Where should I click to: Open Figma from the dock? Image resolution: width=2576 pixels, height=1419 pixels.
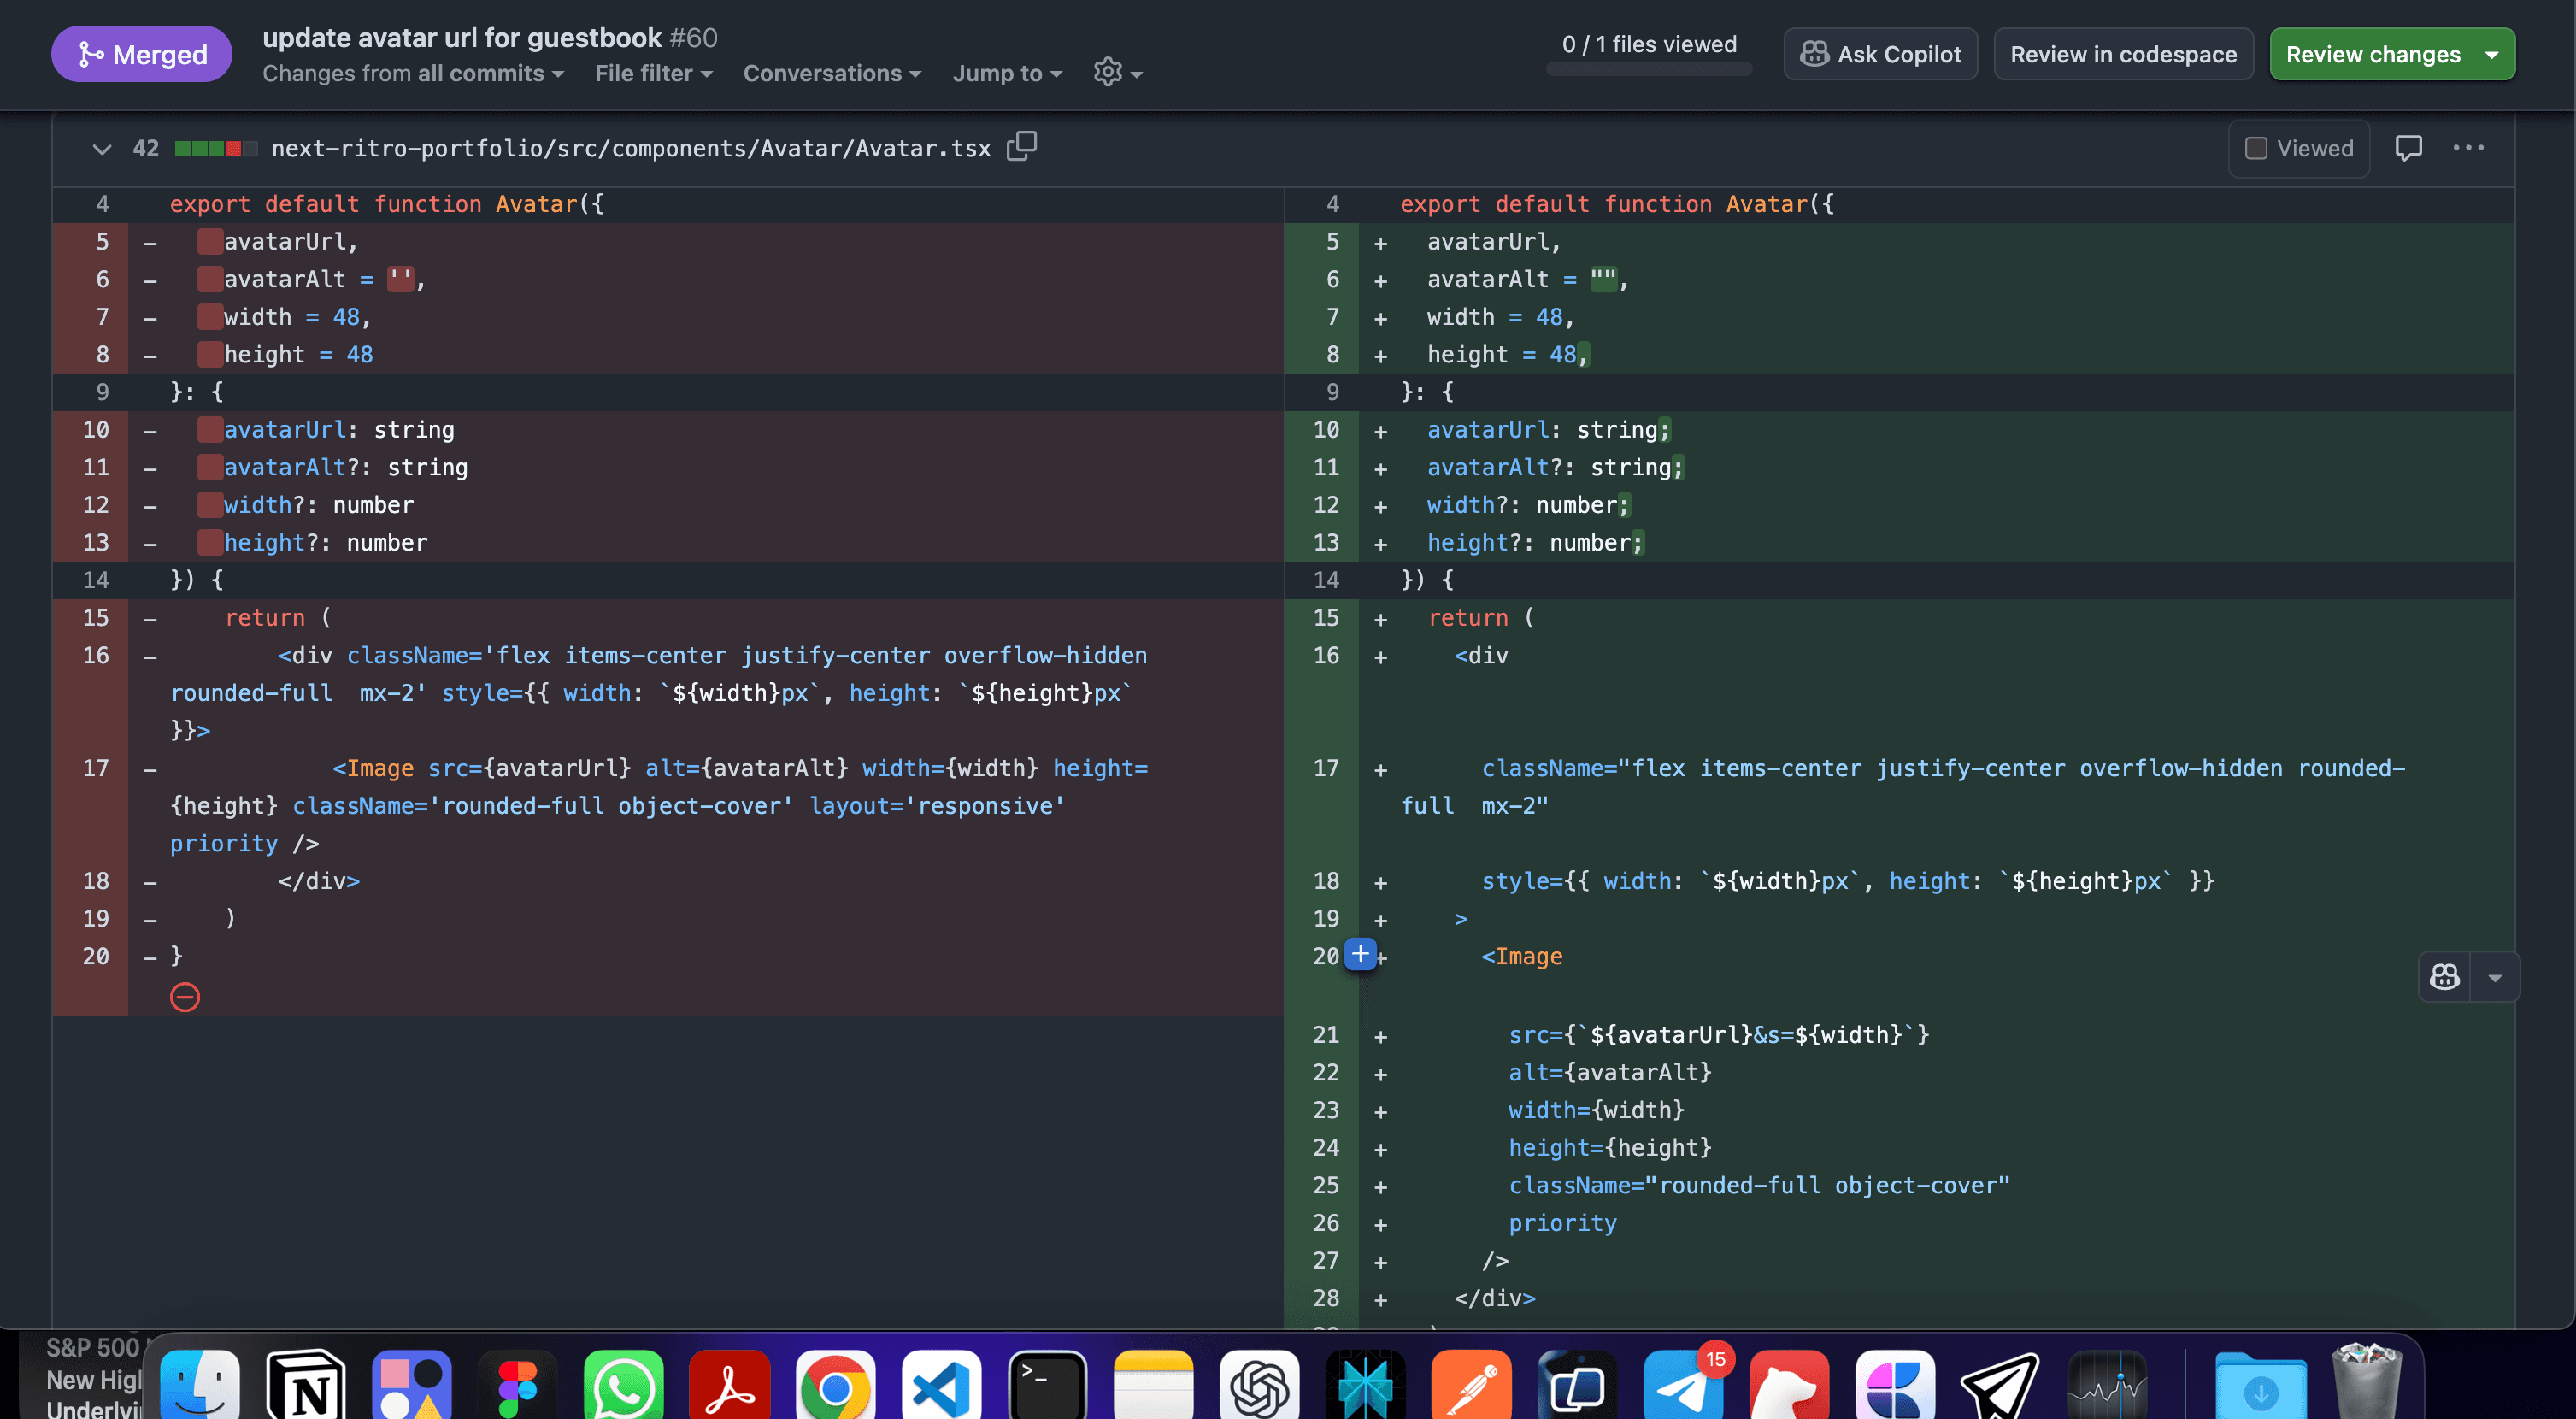tap(518, 1385)
